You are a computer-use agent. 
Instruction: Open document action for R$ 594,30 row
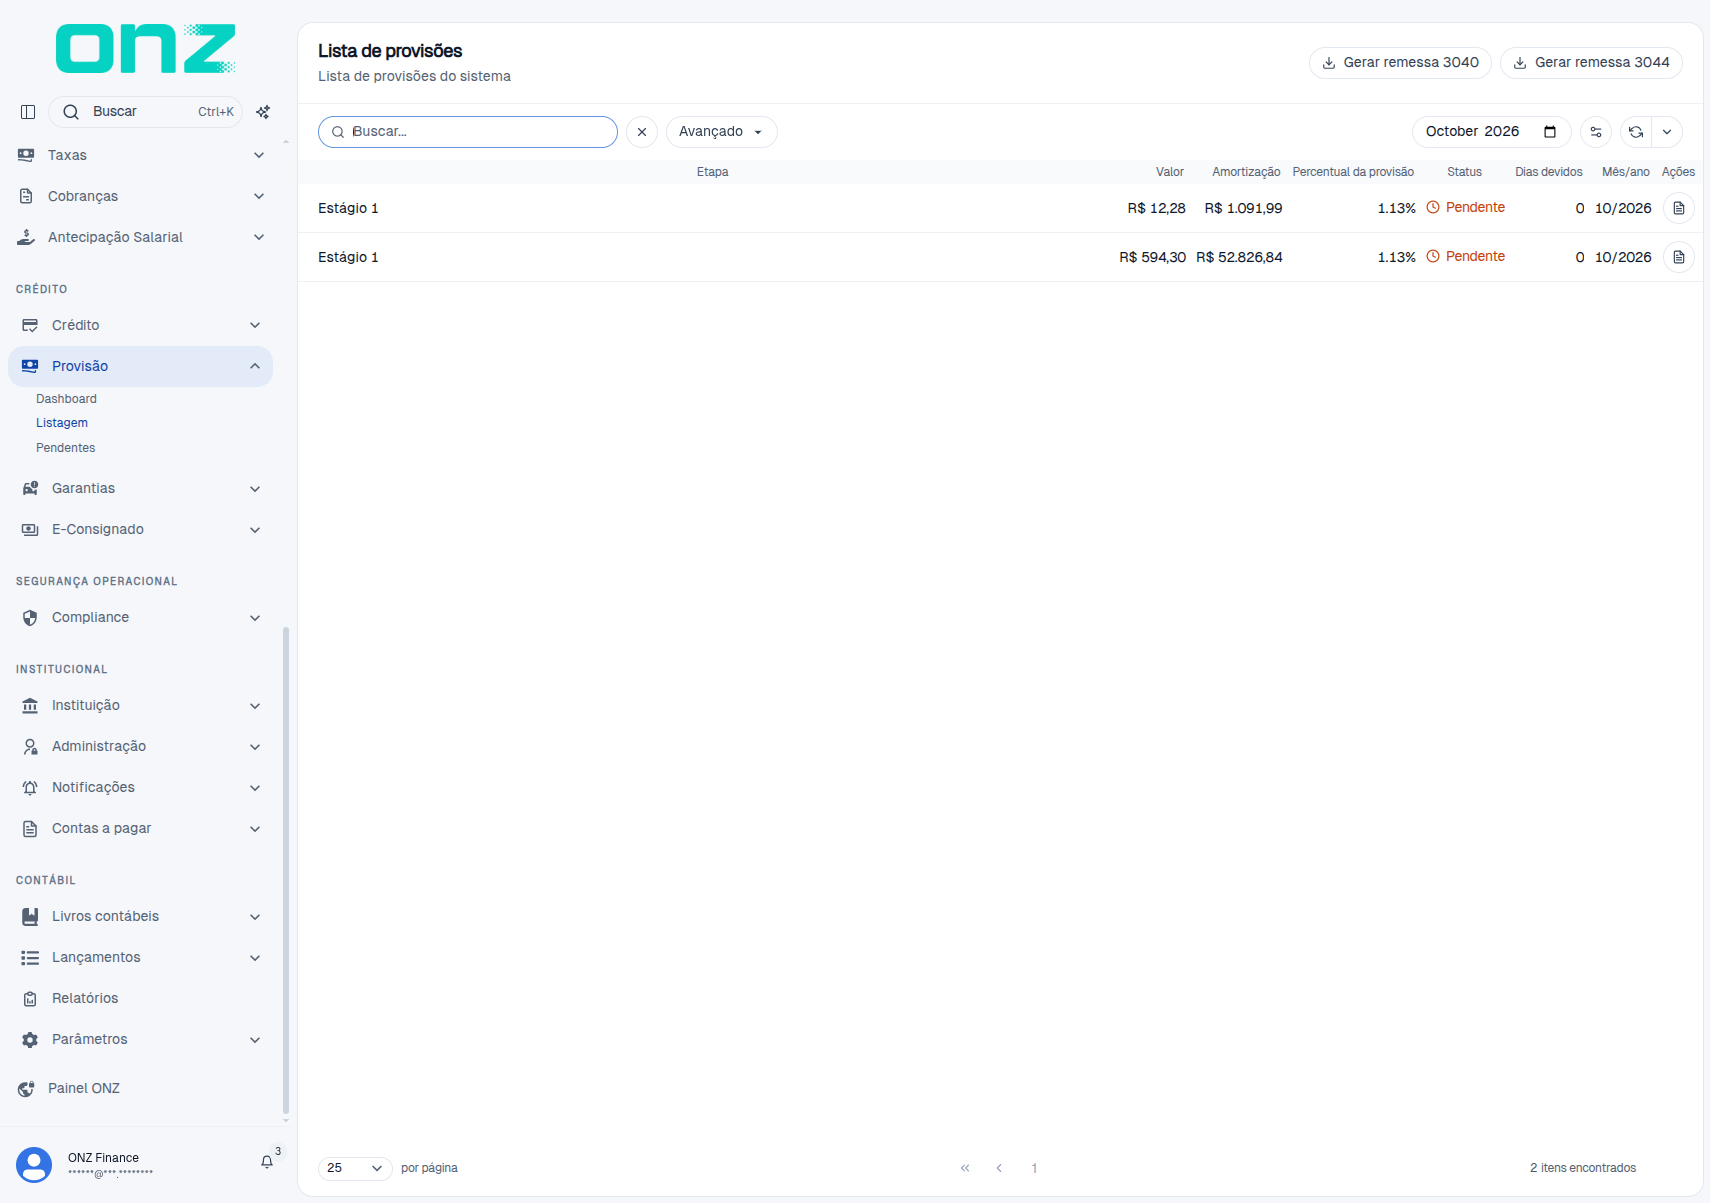click(x=1679, y=257)
